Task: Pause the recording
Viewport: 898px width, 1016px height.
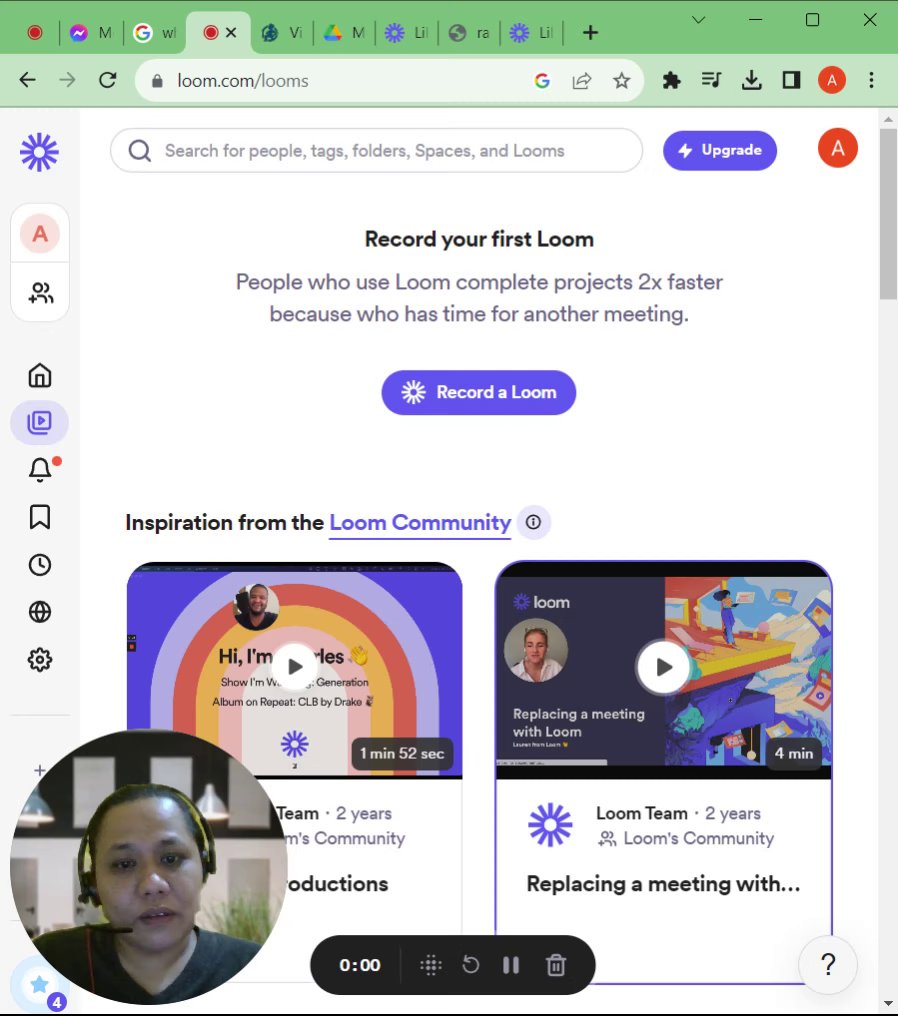Action: pyautogui.click(x=511, y=965)
